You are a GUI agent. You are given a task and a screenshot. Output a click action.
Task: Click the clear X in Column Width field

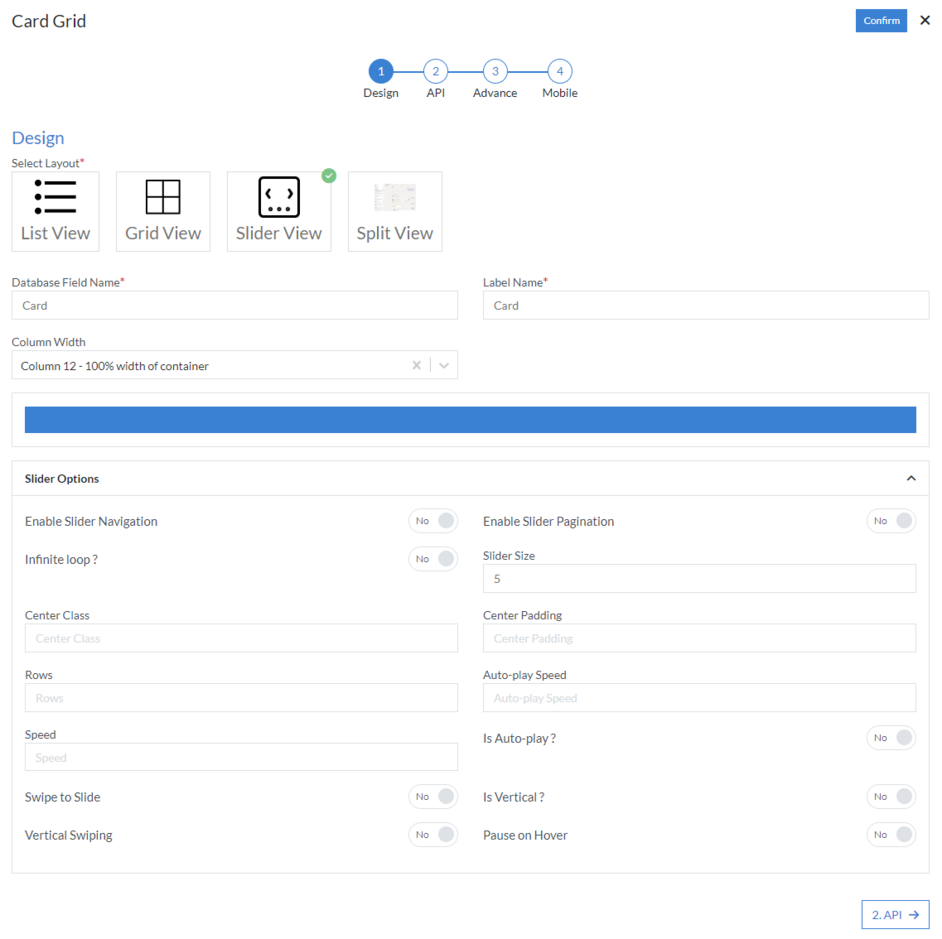pyautogui.click(x=416, y=364)
